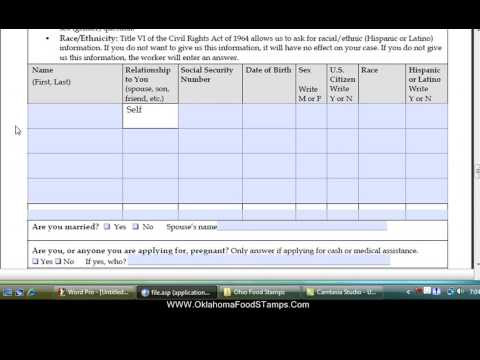Click the 'Name (First, Last)' column header
The width and height of the screenshot is (480, 360).
[x=75, y=84]
